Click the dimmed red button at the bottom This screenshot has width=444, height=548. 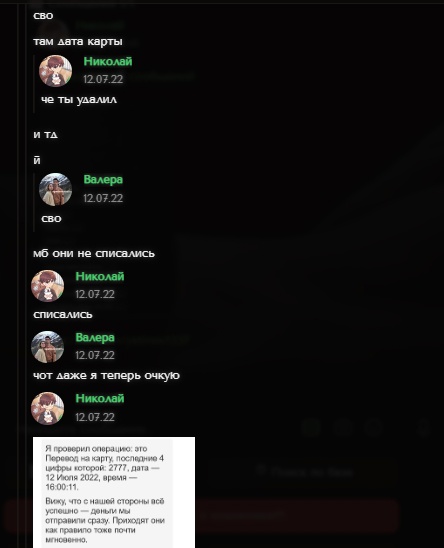pos(201,516)
